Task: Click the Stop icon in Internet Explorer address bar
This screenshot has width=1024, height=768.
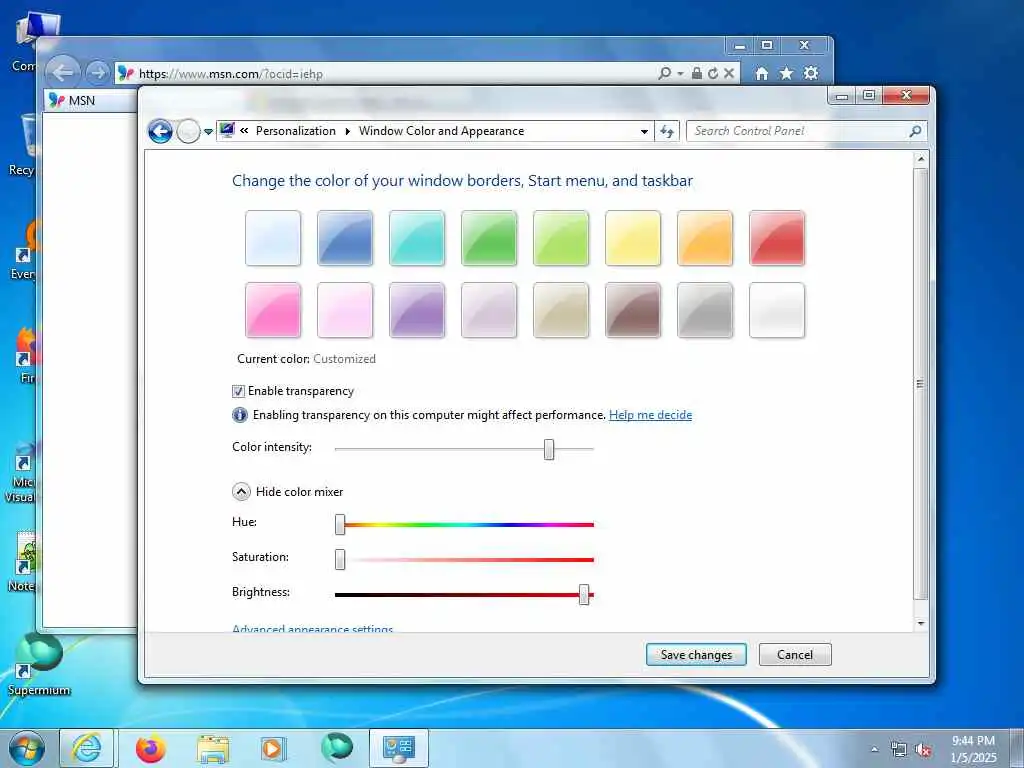Action: click(x=729, y=73)
